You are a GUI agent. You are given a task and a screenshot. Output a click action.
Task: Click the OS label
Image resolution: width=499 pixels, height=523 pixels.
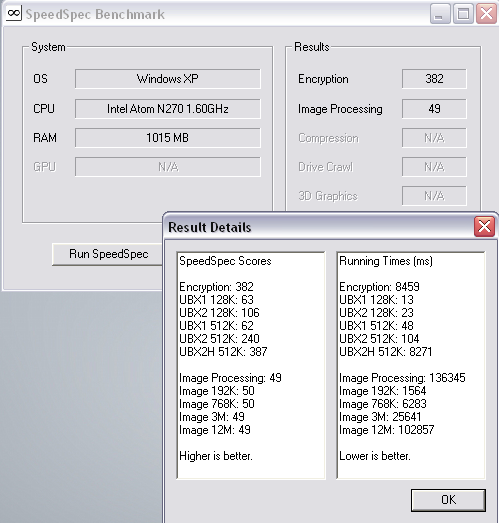click(x=40, y=79)
